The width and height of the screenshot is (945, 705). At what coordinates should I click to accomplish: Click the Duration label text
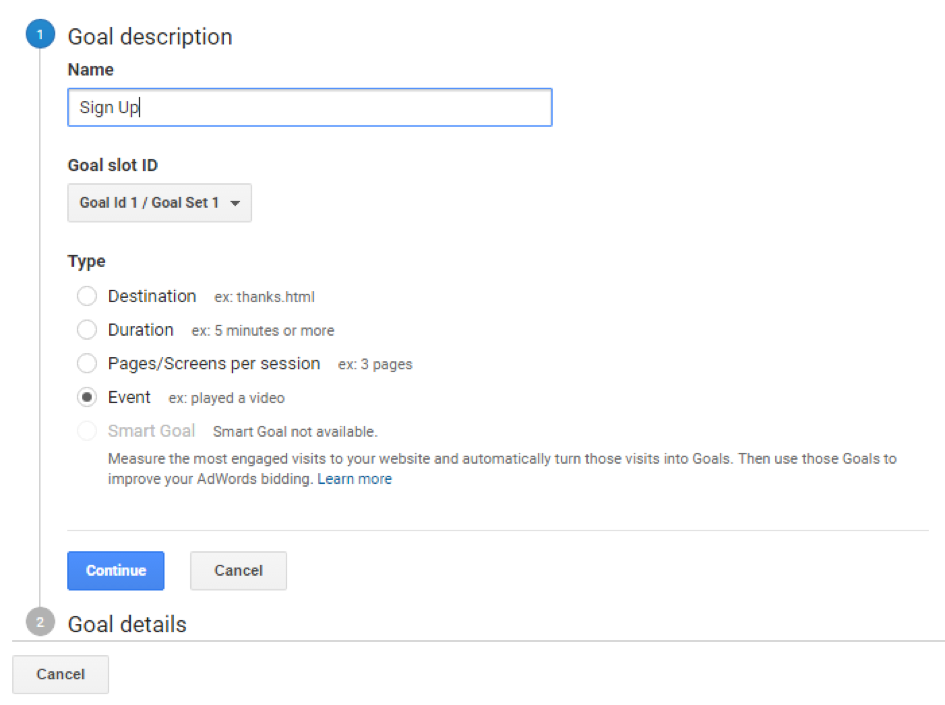tap(140, 330)
